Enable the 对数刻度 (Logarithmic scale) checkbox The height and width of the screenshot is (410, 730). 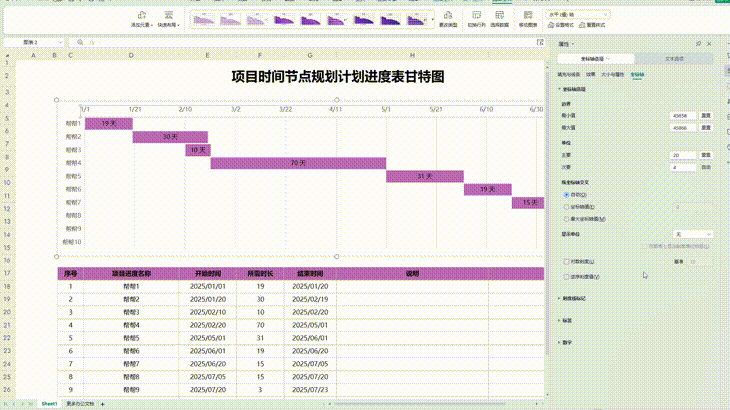pyautogui.click(x=566, y=261)
